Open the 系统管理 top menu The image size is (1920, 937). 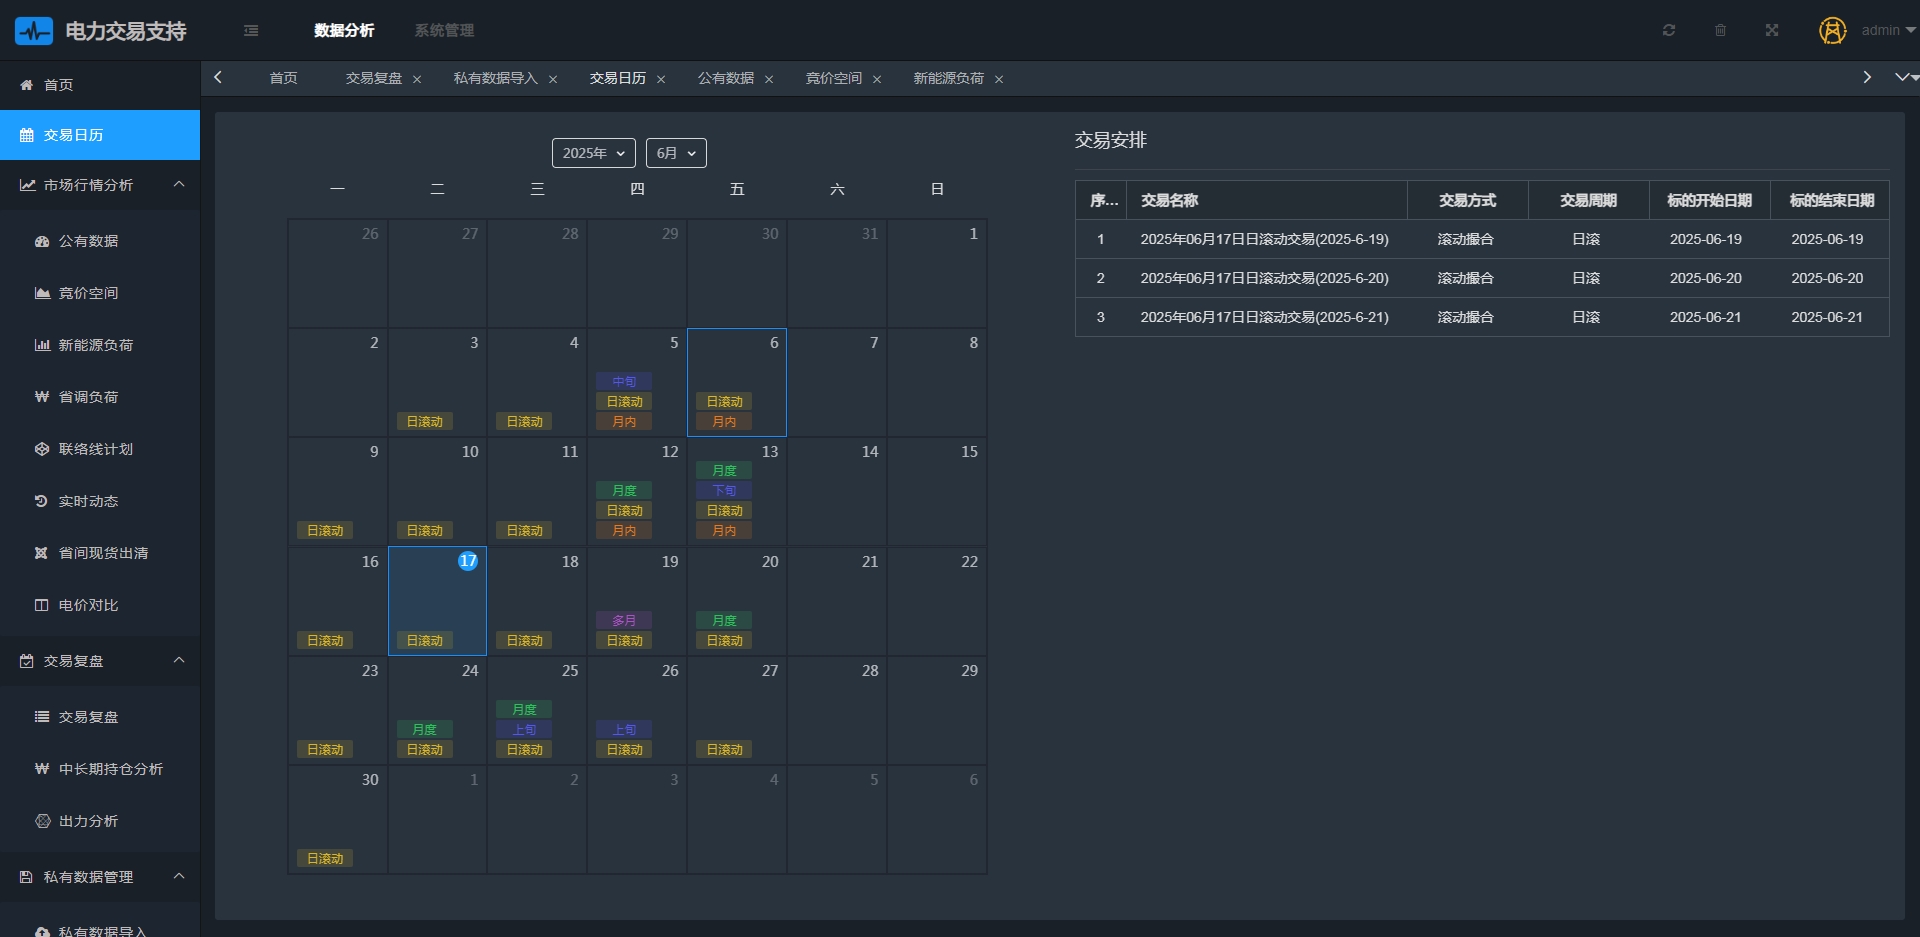point(444,31)
